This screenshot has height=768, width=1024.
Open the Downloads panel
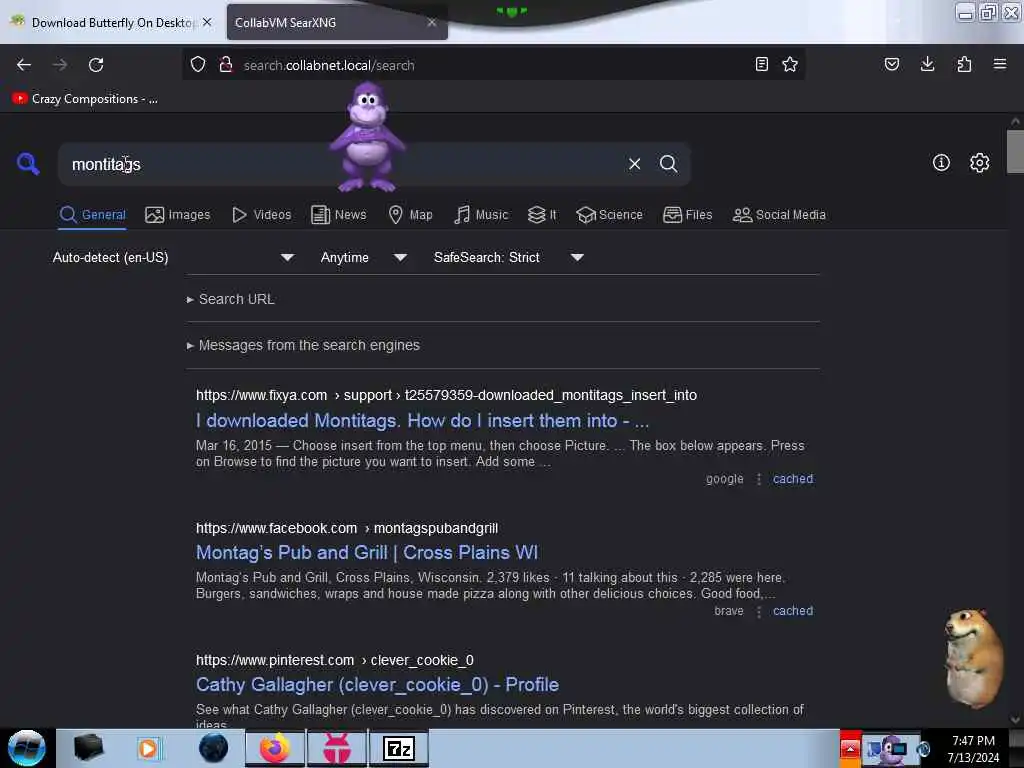click(927, 64)
